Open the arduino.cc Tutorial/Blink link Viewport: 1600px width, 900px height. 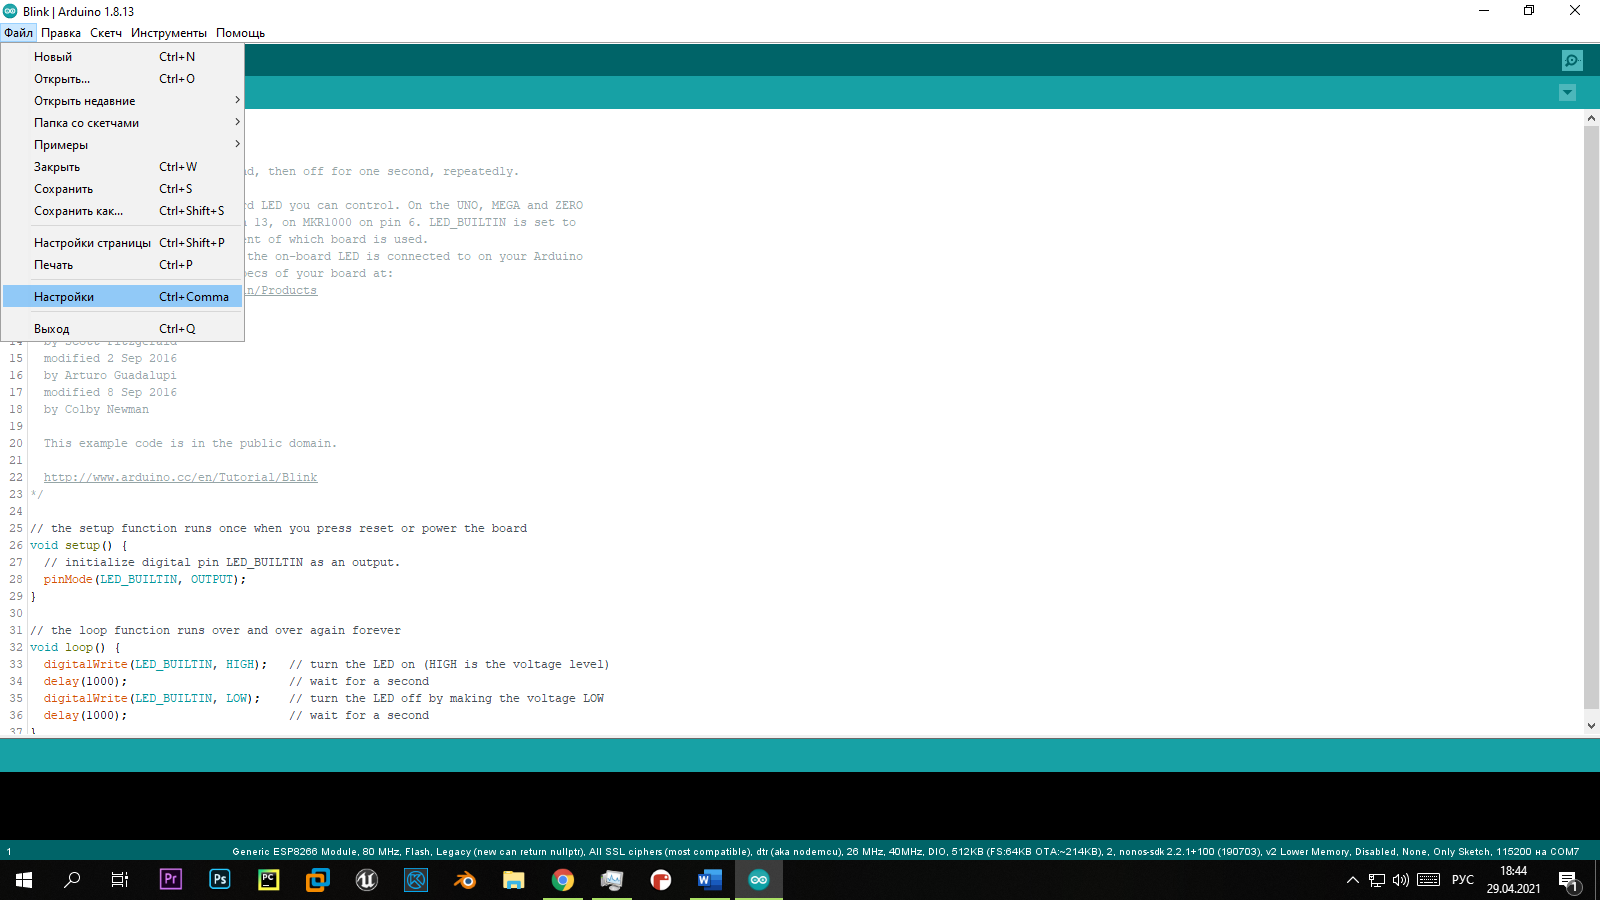180,477
